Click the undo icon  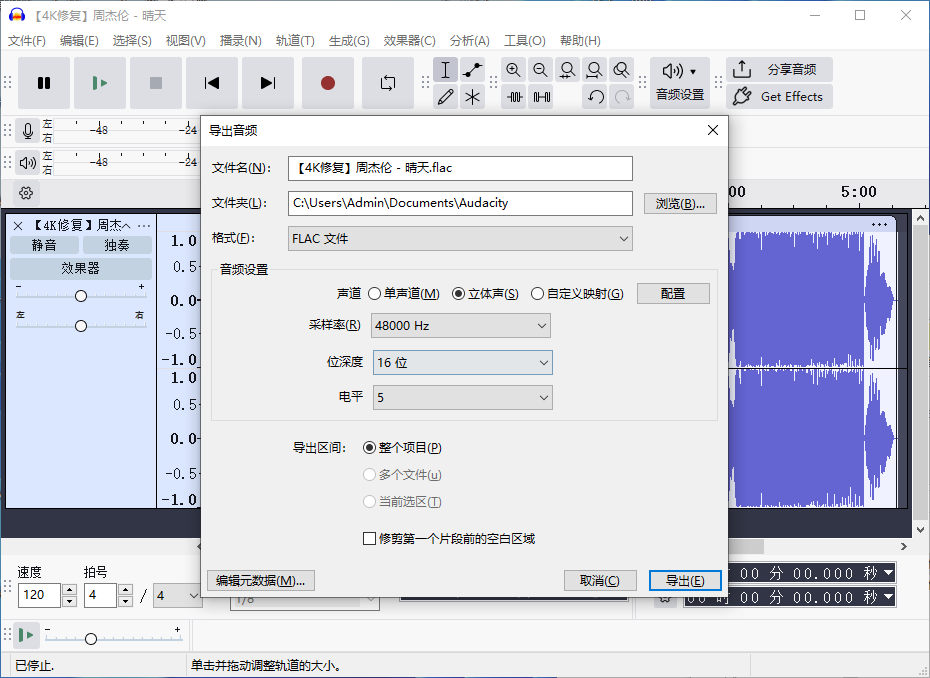[x=596, y=97]
